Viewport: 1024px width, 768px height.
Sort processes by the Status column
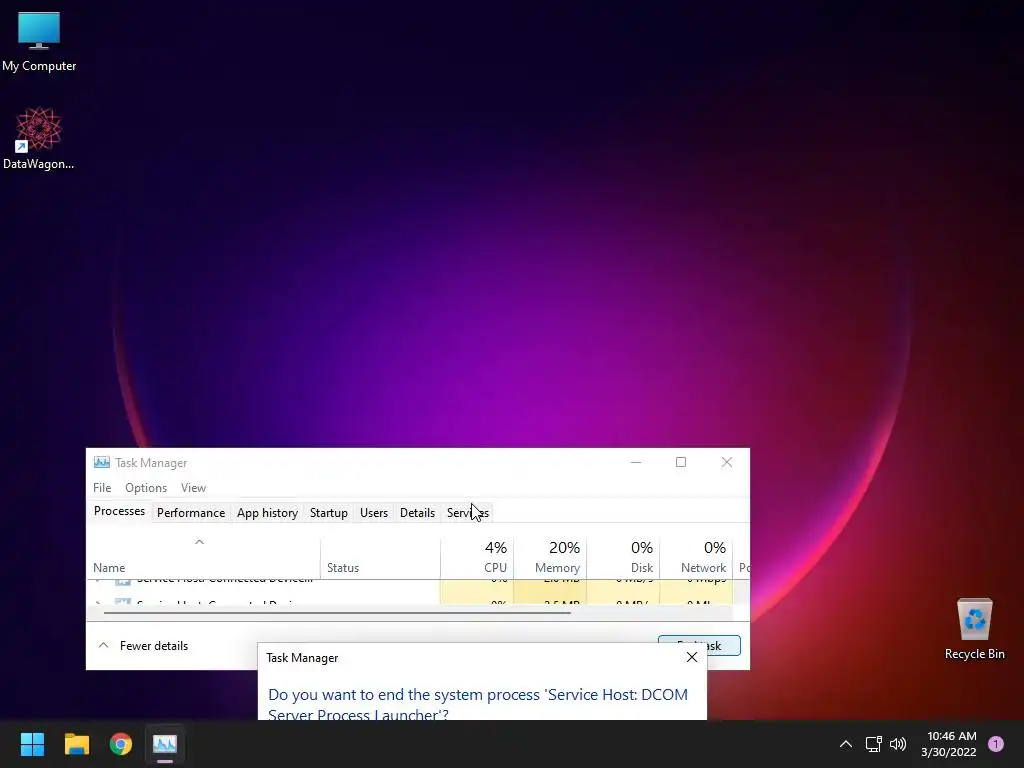click(x=380, y=558)
